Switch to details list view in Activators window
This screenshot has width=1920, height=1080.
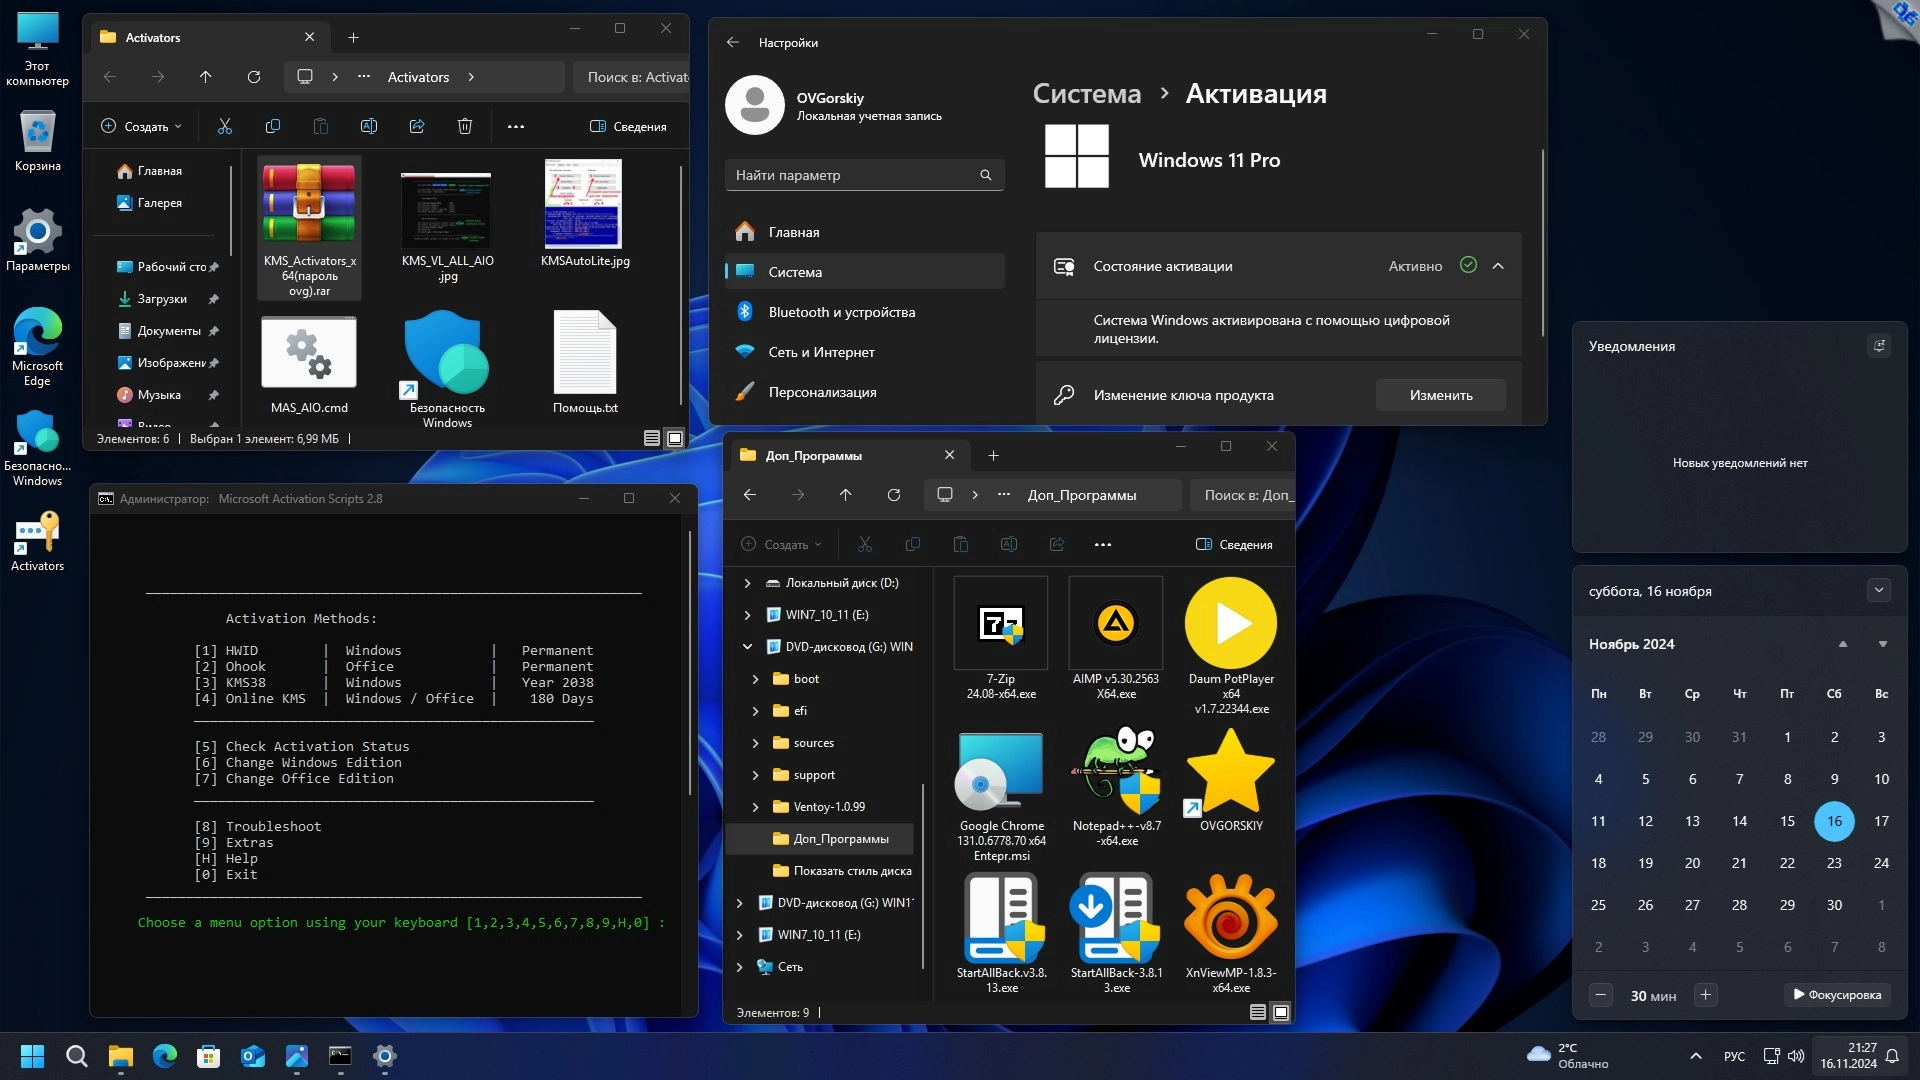click(652, 438)
